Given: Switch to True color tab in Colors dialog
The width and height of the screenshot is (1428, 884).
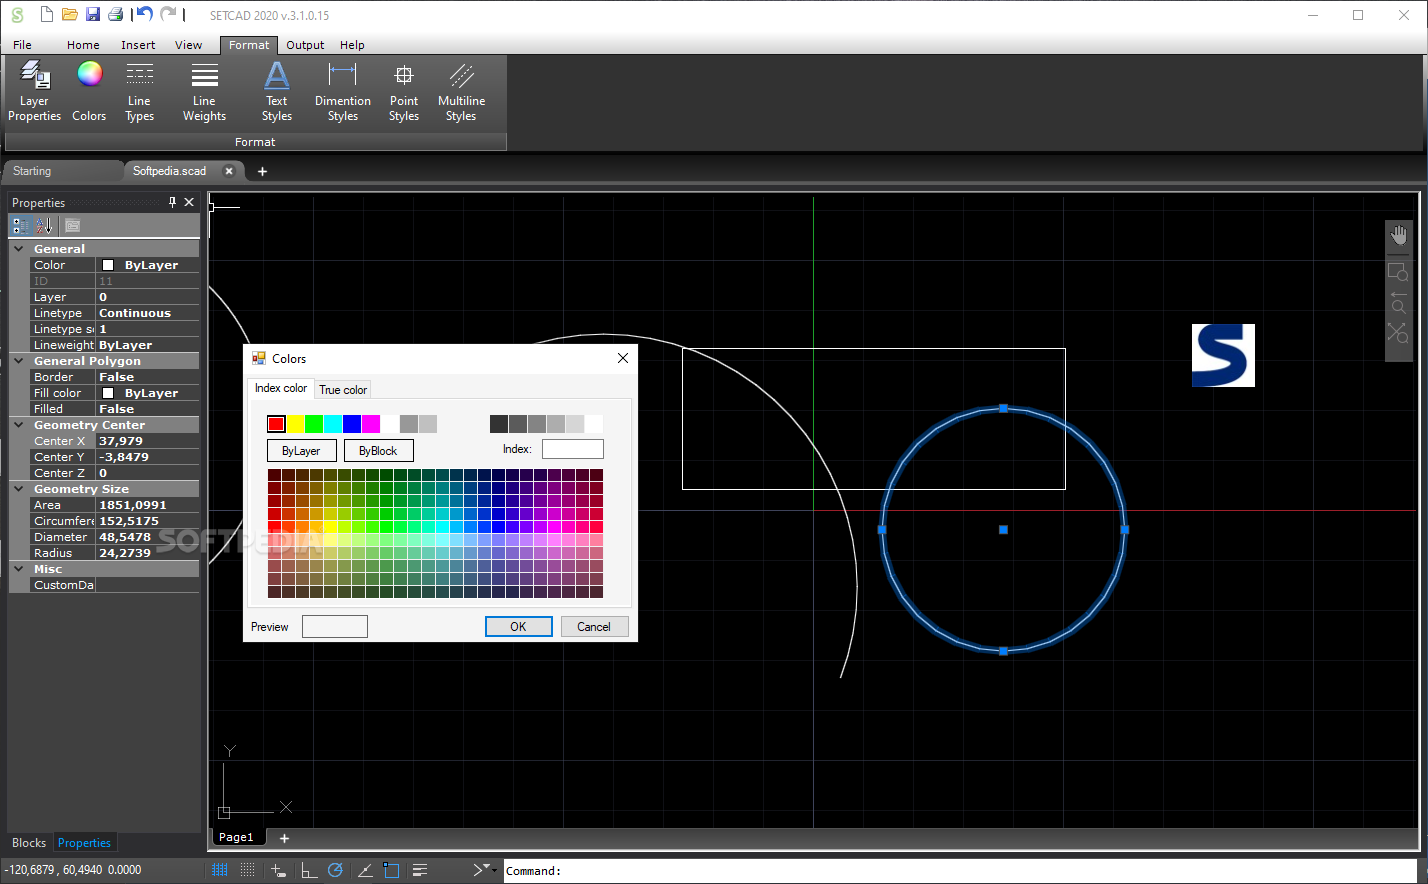Looking at the screenshot, I should coord(343,390).
